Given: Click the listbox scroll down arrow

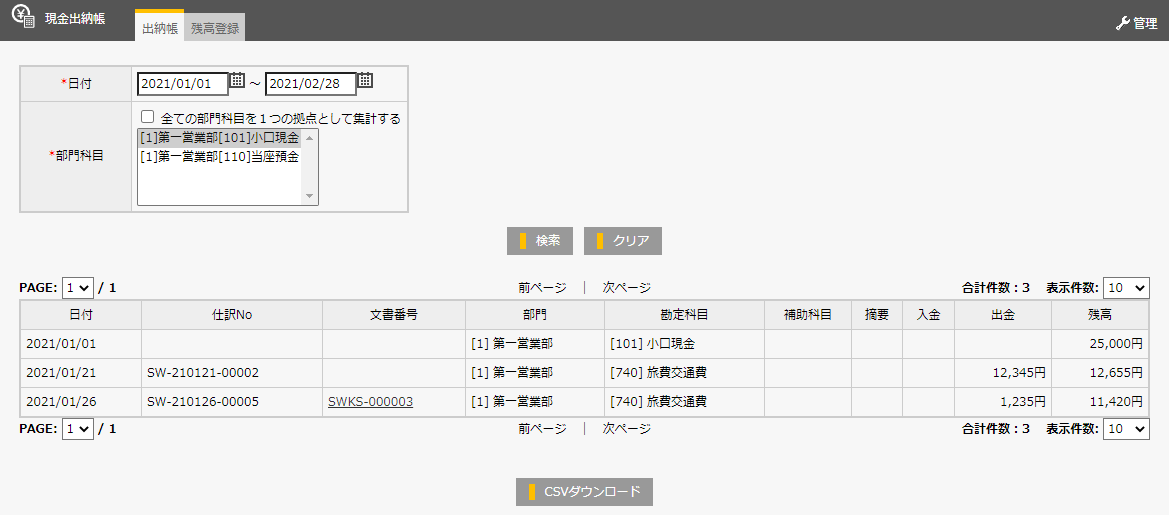Looking at the screenshot, I should 309,196.
